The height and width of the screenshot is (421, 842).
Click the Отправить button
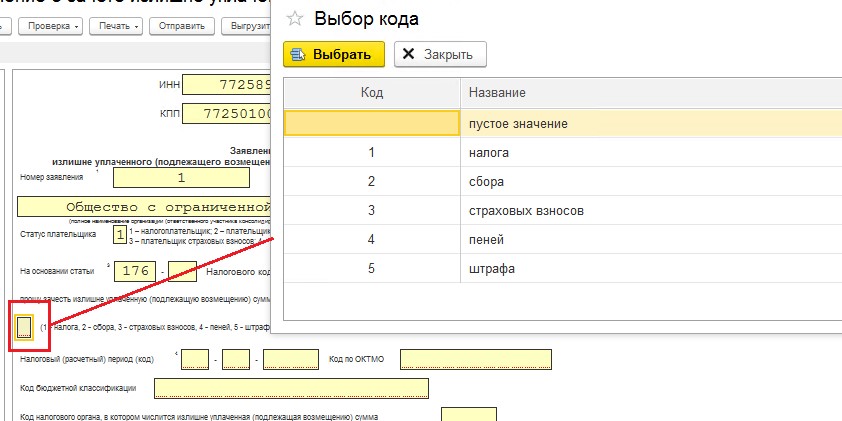pyautogui.click(x=182, y=26)
